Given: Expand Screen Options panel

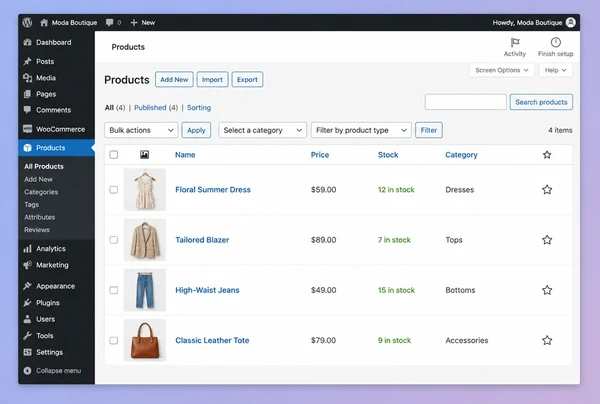Looking at the screenshot, I should 502,70.
